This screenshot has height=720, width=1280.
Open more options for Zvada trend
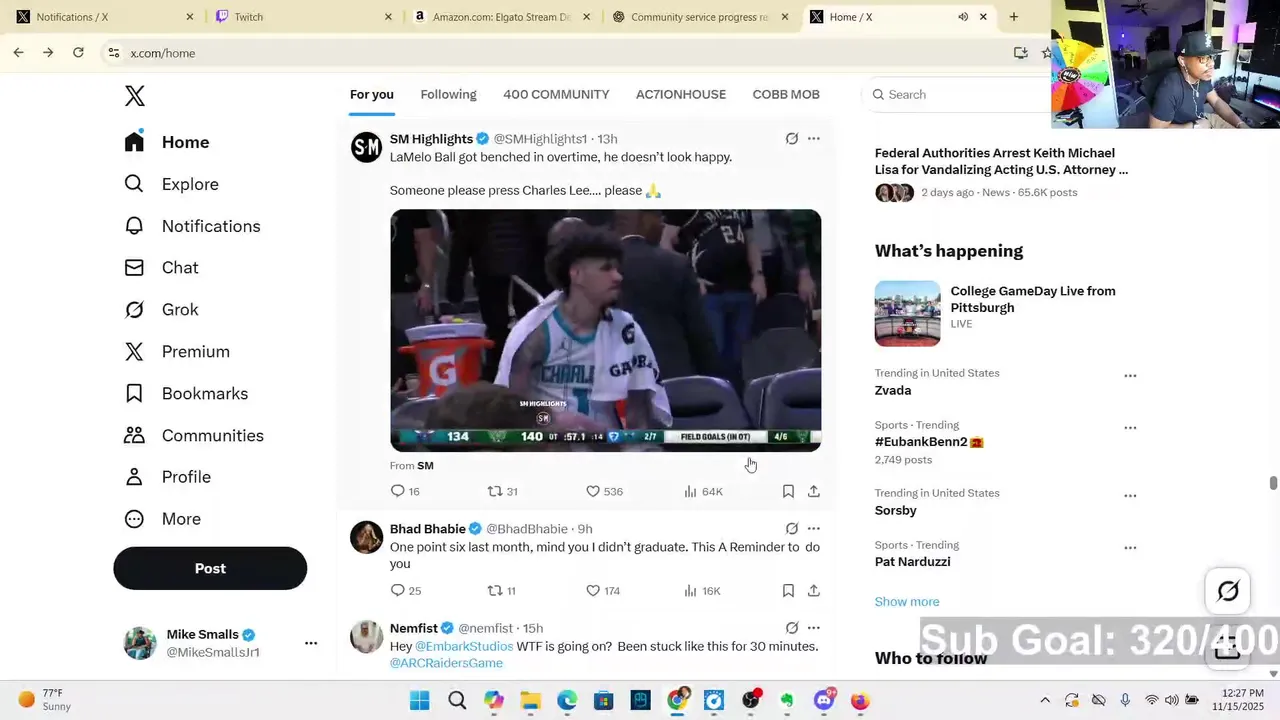pyautogui.click(x=1130, y=376)
